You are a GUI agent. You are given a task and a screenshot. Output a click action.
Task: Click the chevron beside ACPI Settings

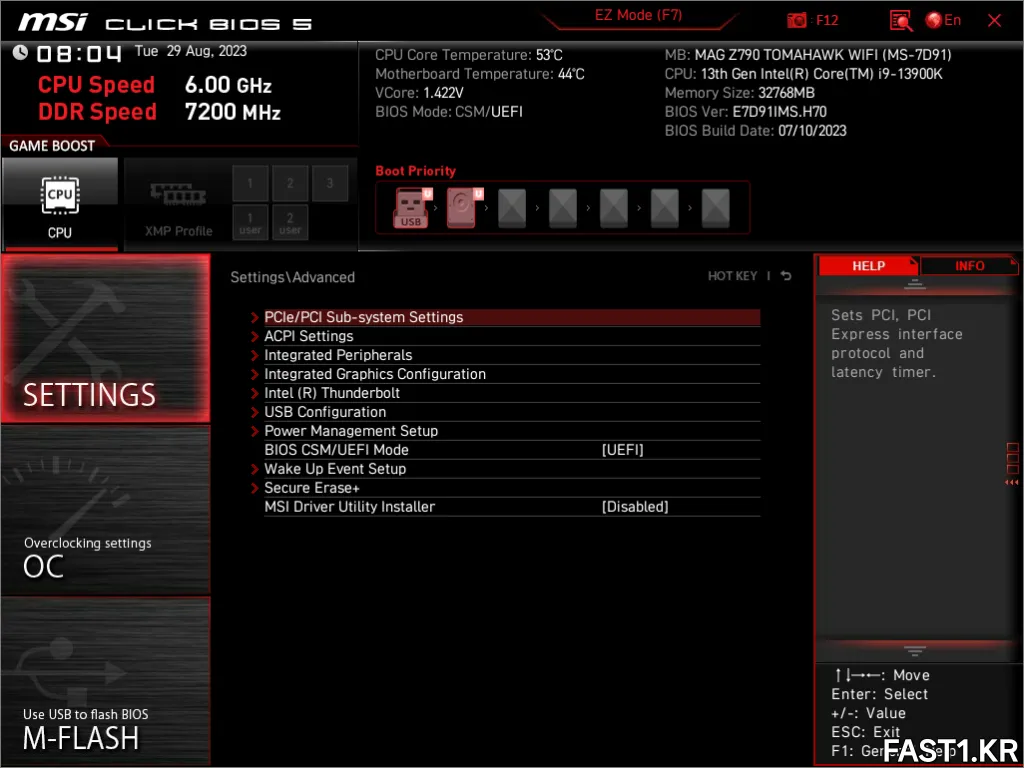point(255,336)
